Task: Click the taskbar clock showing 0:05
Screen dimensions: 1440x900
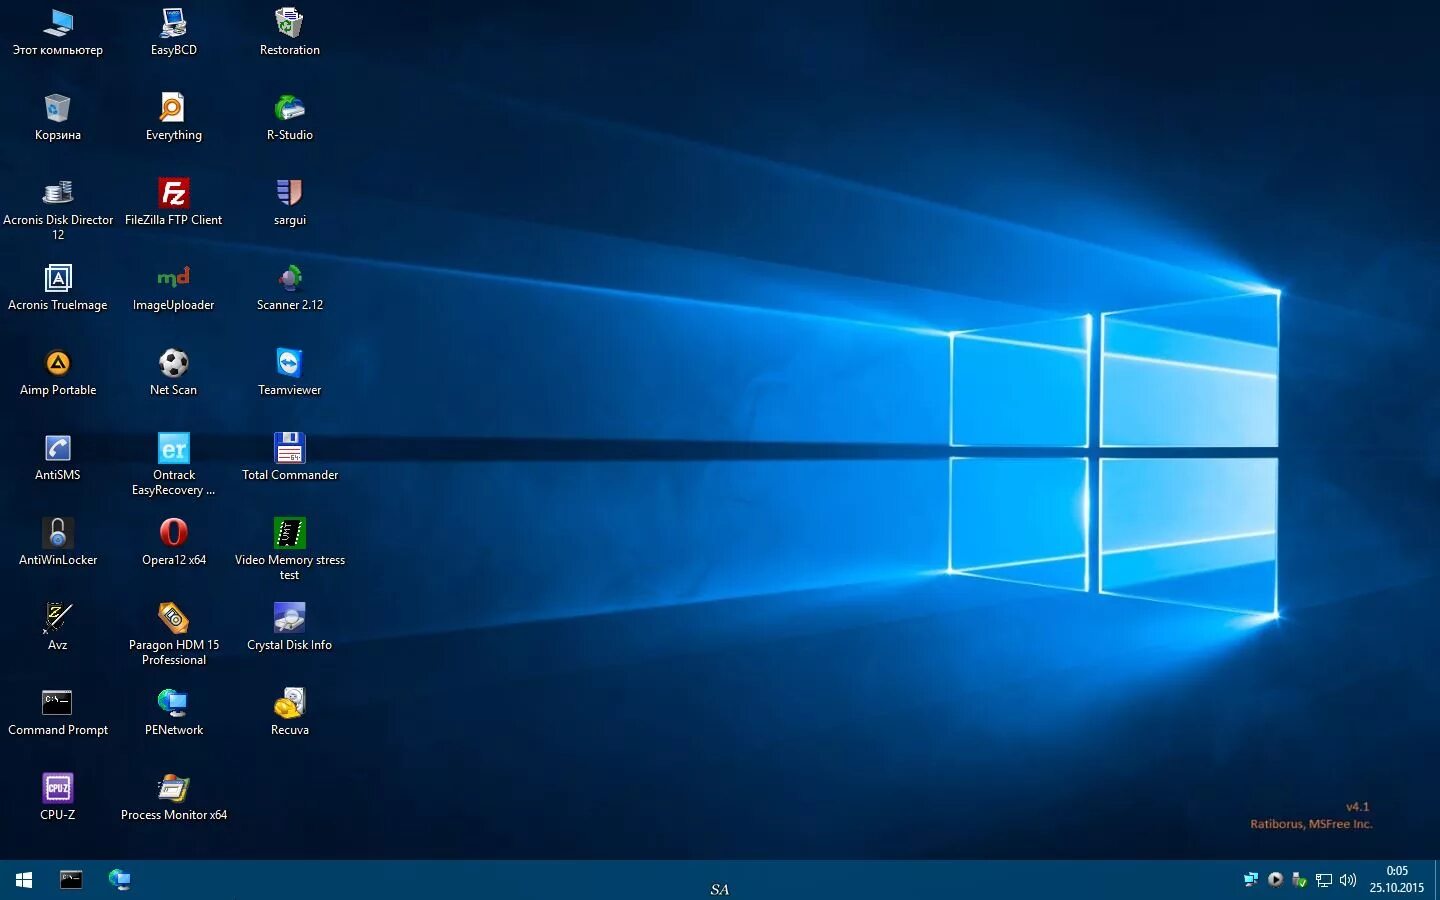Action: point(1397,879)
